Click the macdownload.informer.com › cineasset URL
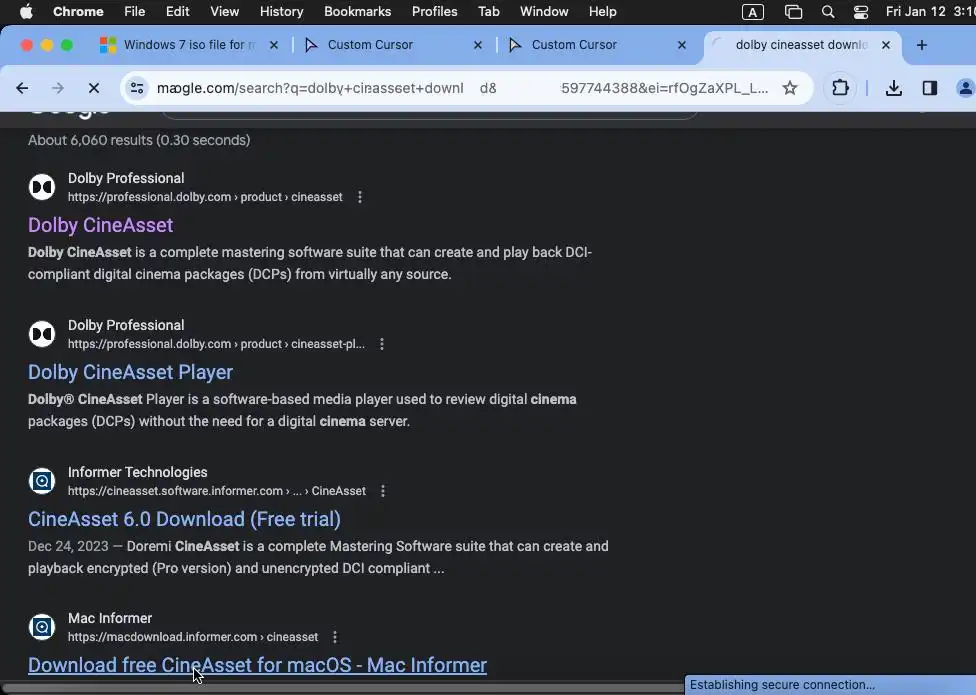This screenshot has height=695, width=976. point(193,637)
